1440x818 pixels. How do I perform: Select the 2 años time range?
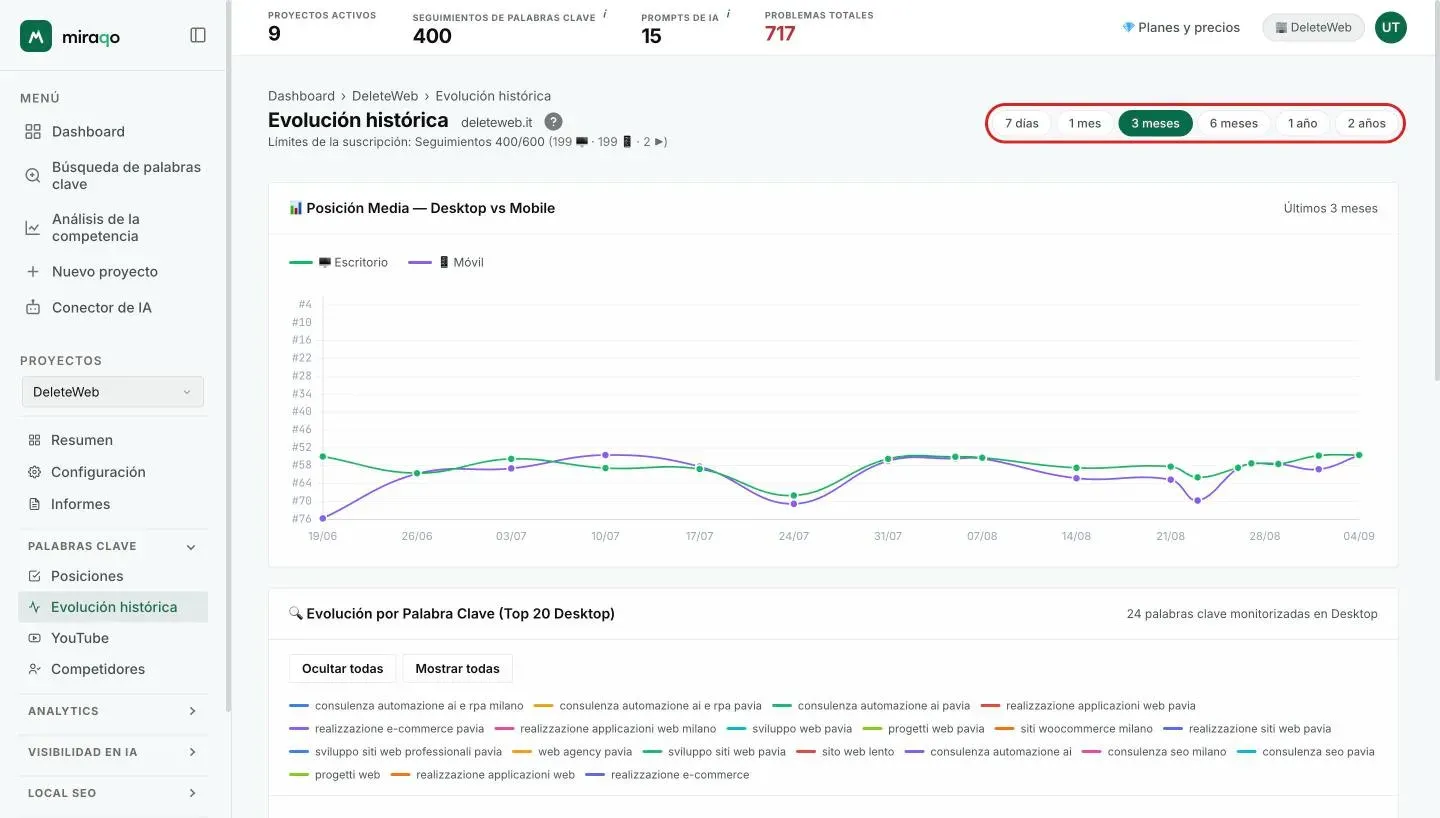(1366, 123)
